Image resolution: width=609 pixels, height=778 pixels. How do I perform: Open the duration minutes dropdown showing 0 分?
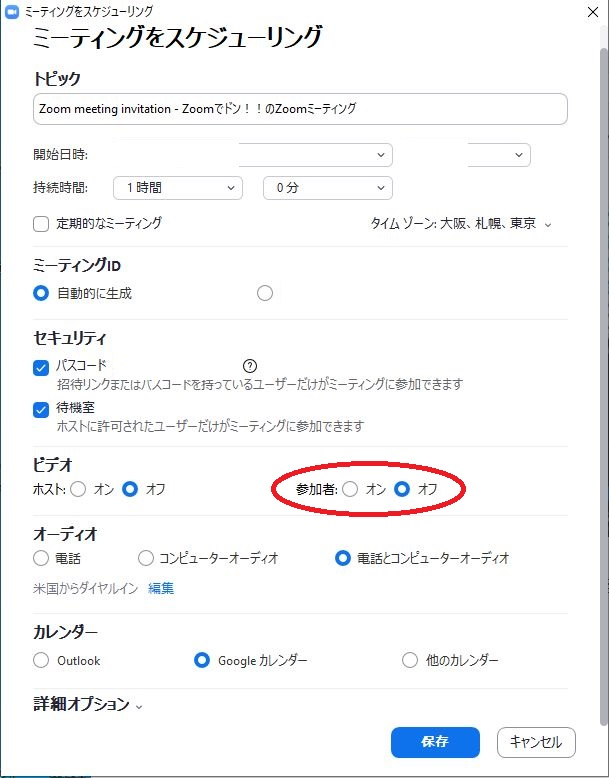tap(328, 188)
